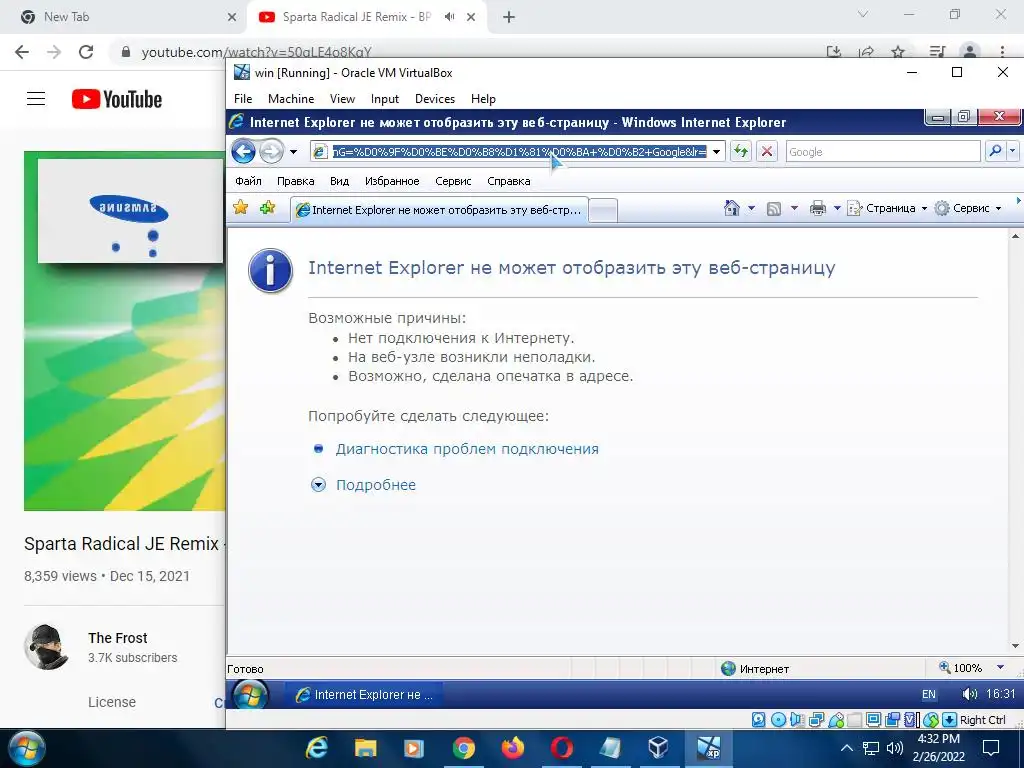The width and height of the screenshot is (1024, 768).
Task: Open File Explorer from the Windows taskbar
Action: click(365, 748)
